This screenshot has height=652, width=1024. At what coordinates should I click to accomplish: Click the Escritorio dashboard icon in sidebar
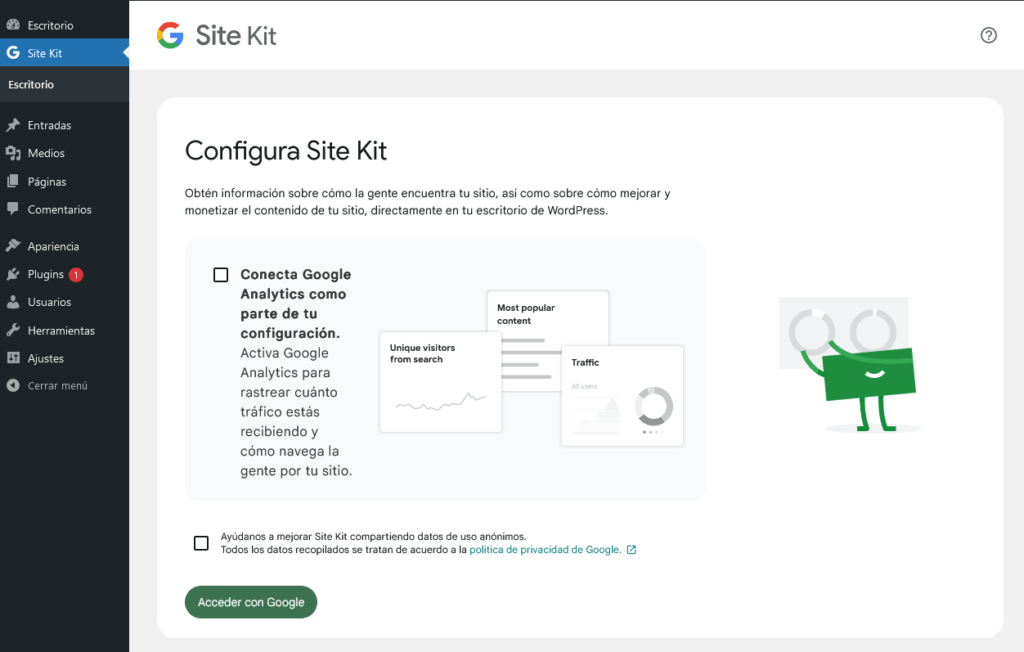[x=13, y=25]
